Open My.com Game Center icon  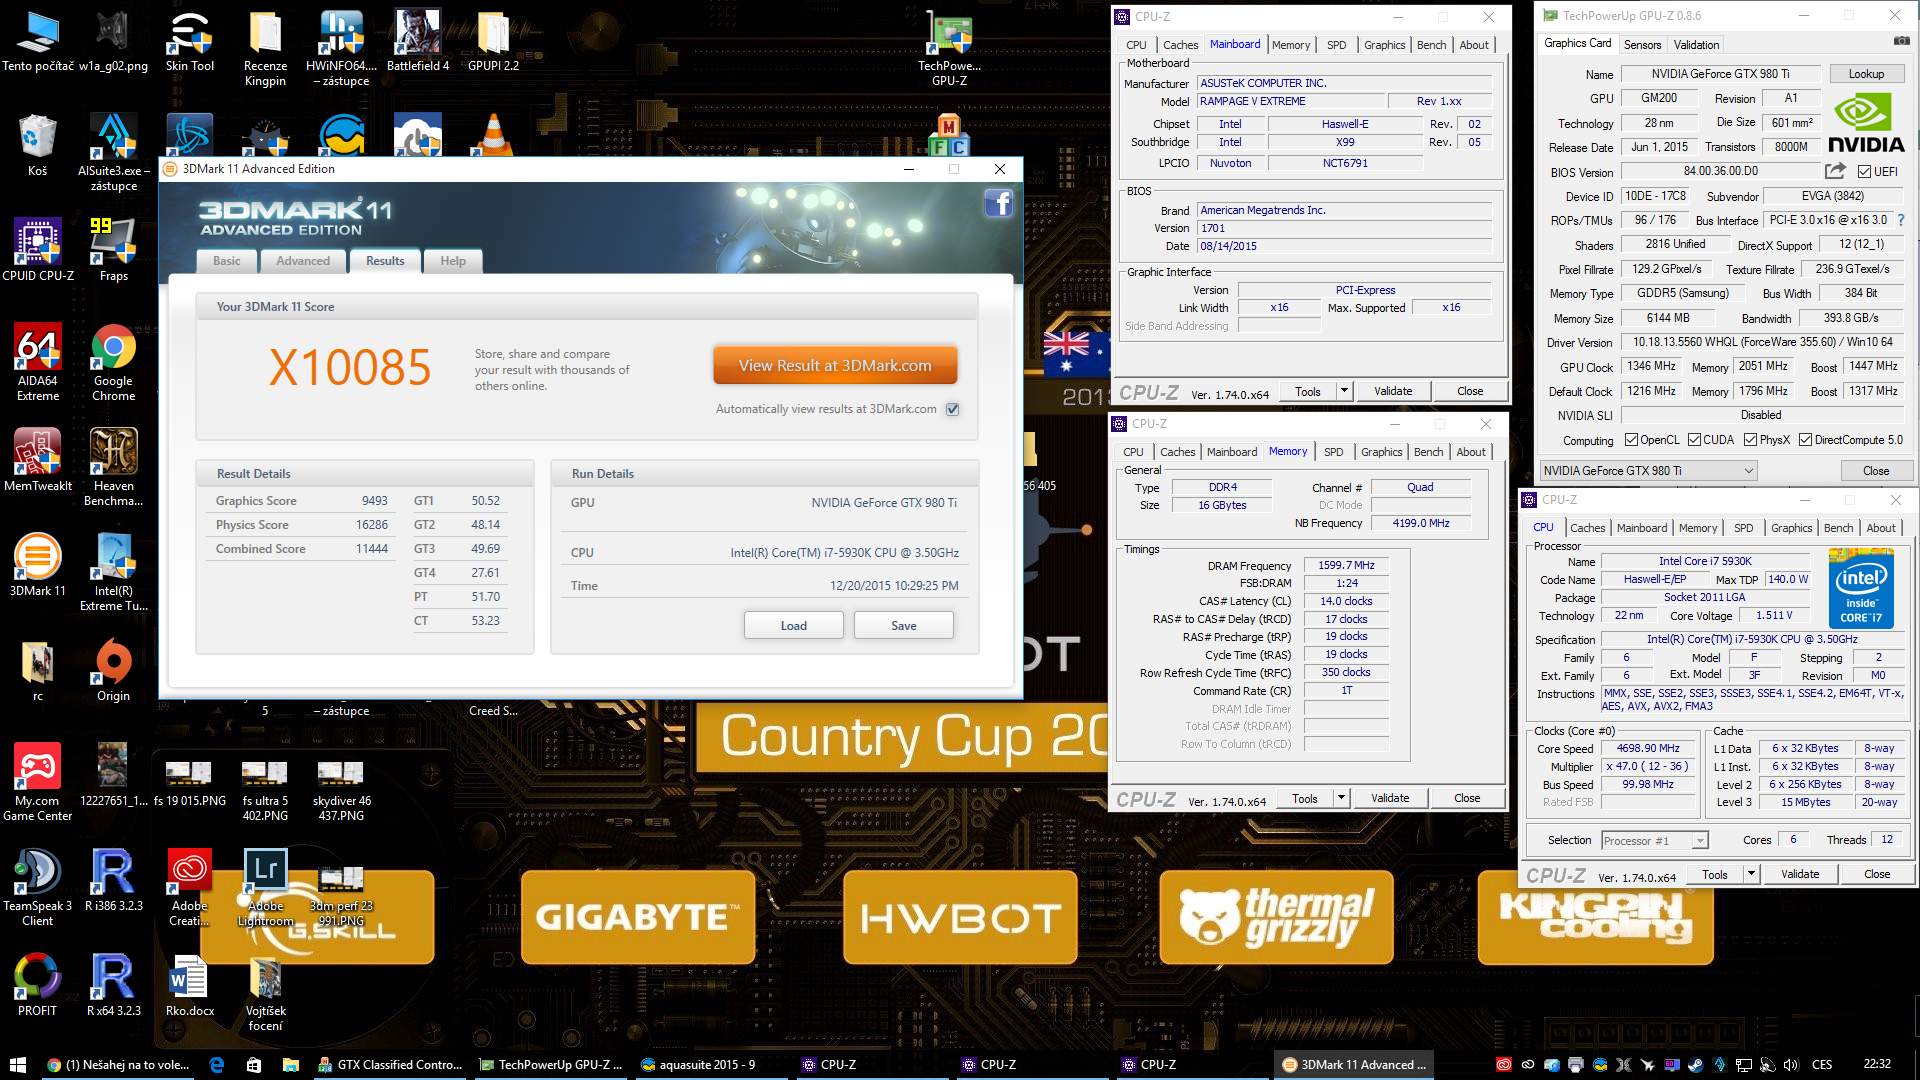37,782
